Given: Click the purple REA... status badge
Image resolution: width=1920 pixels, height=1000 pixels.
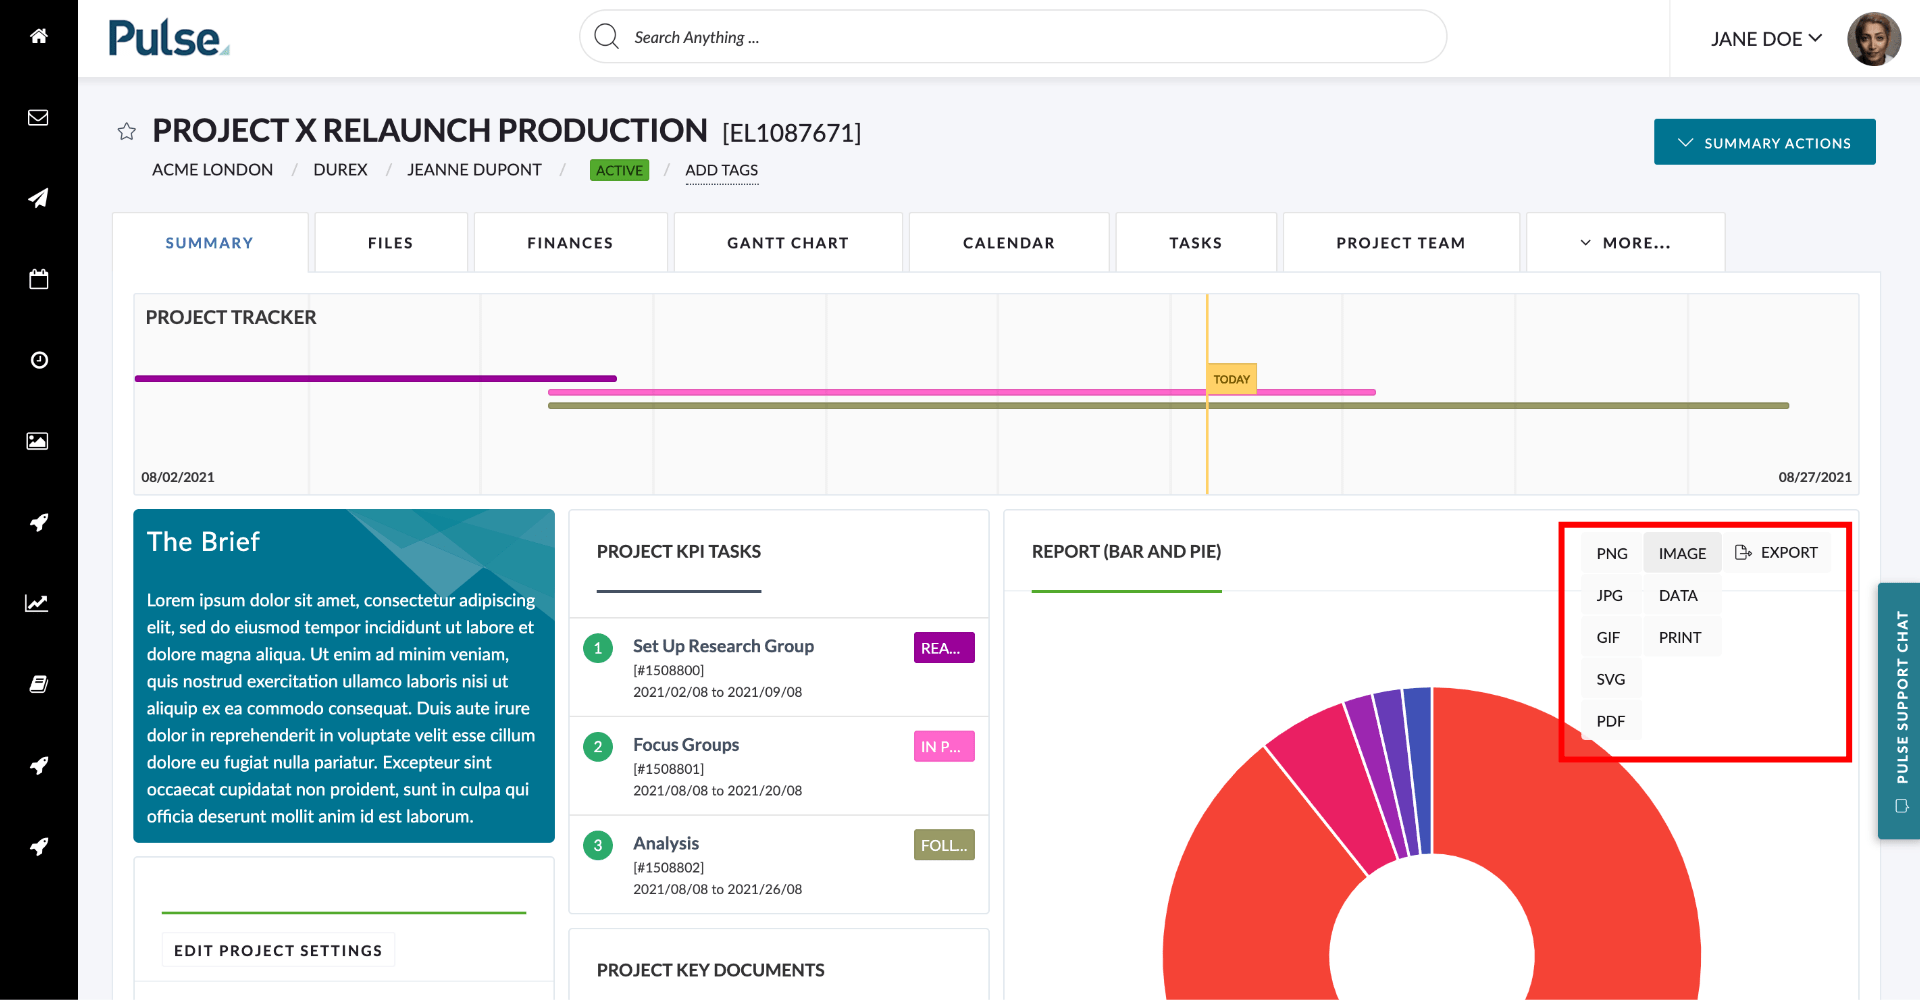Looking at the screenshot, I should coord(944,648).
